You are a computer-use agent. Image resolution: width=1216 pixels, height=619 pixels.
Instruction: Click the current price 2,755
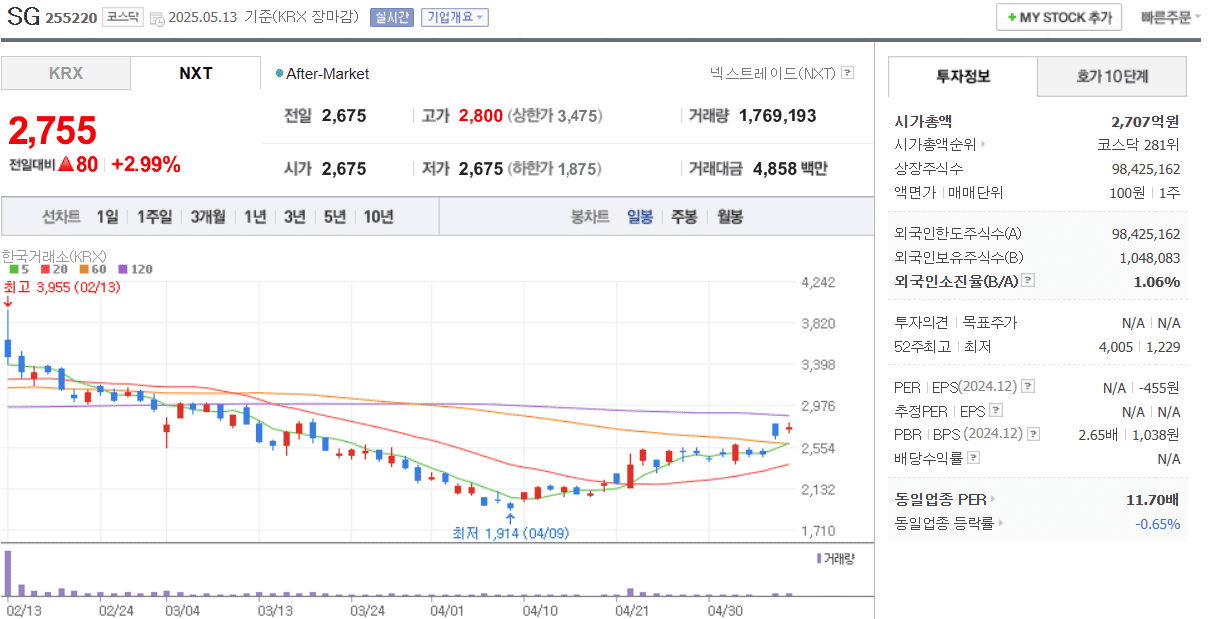[x=53, y=130]
